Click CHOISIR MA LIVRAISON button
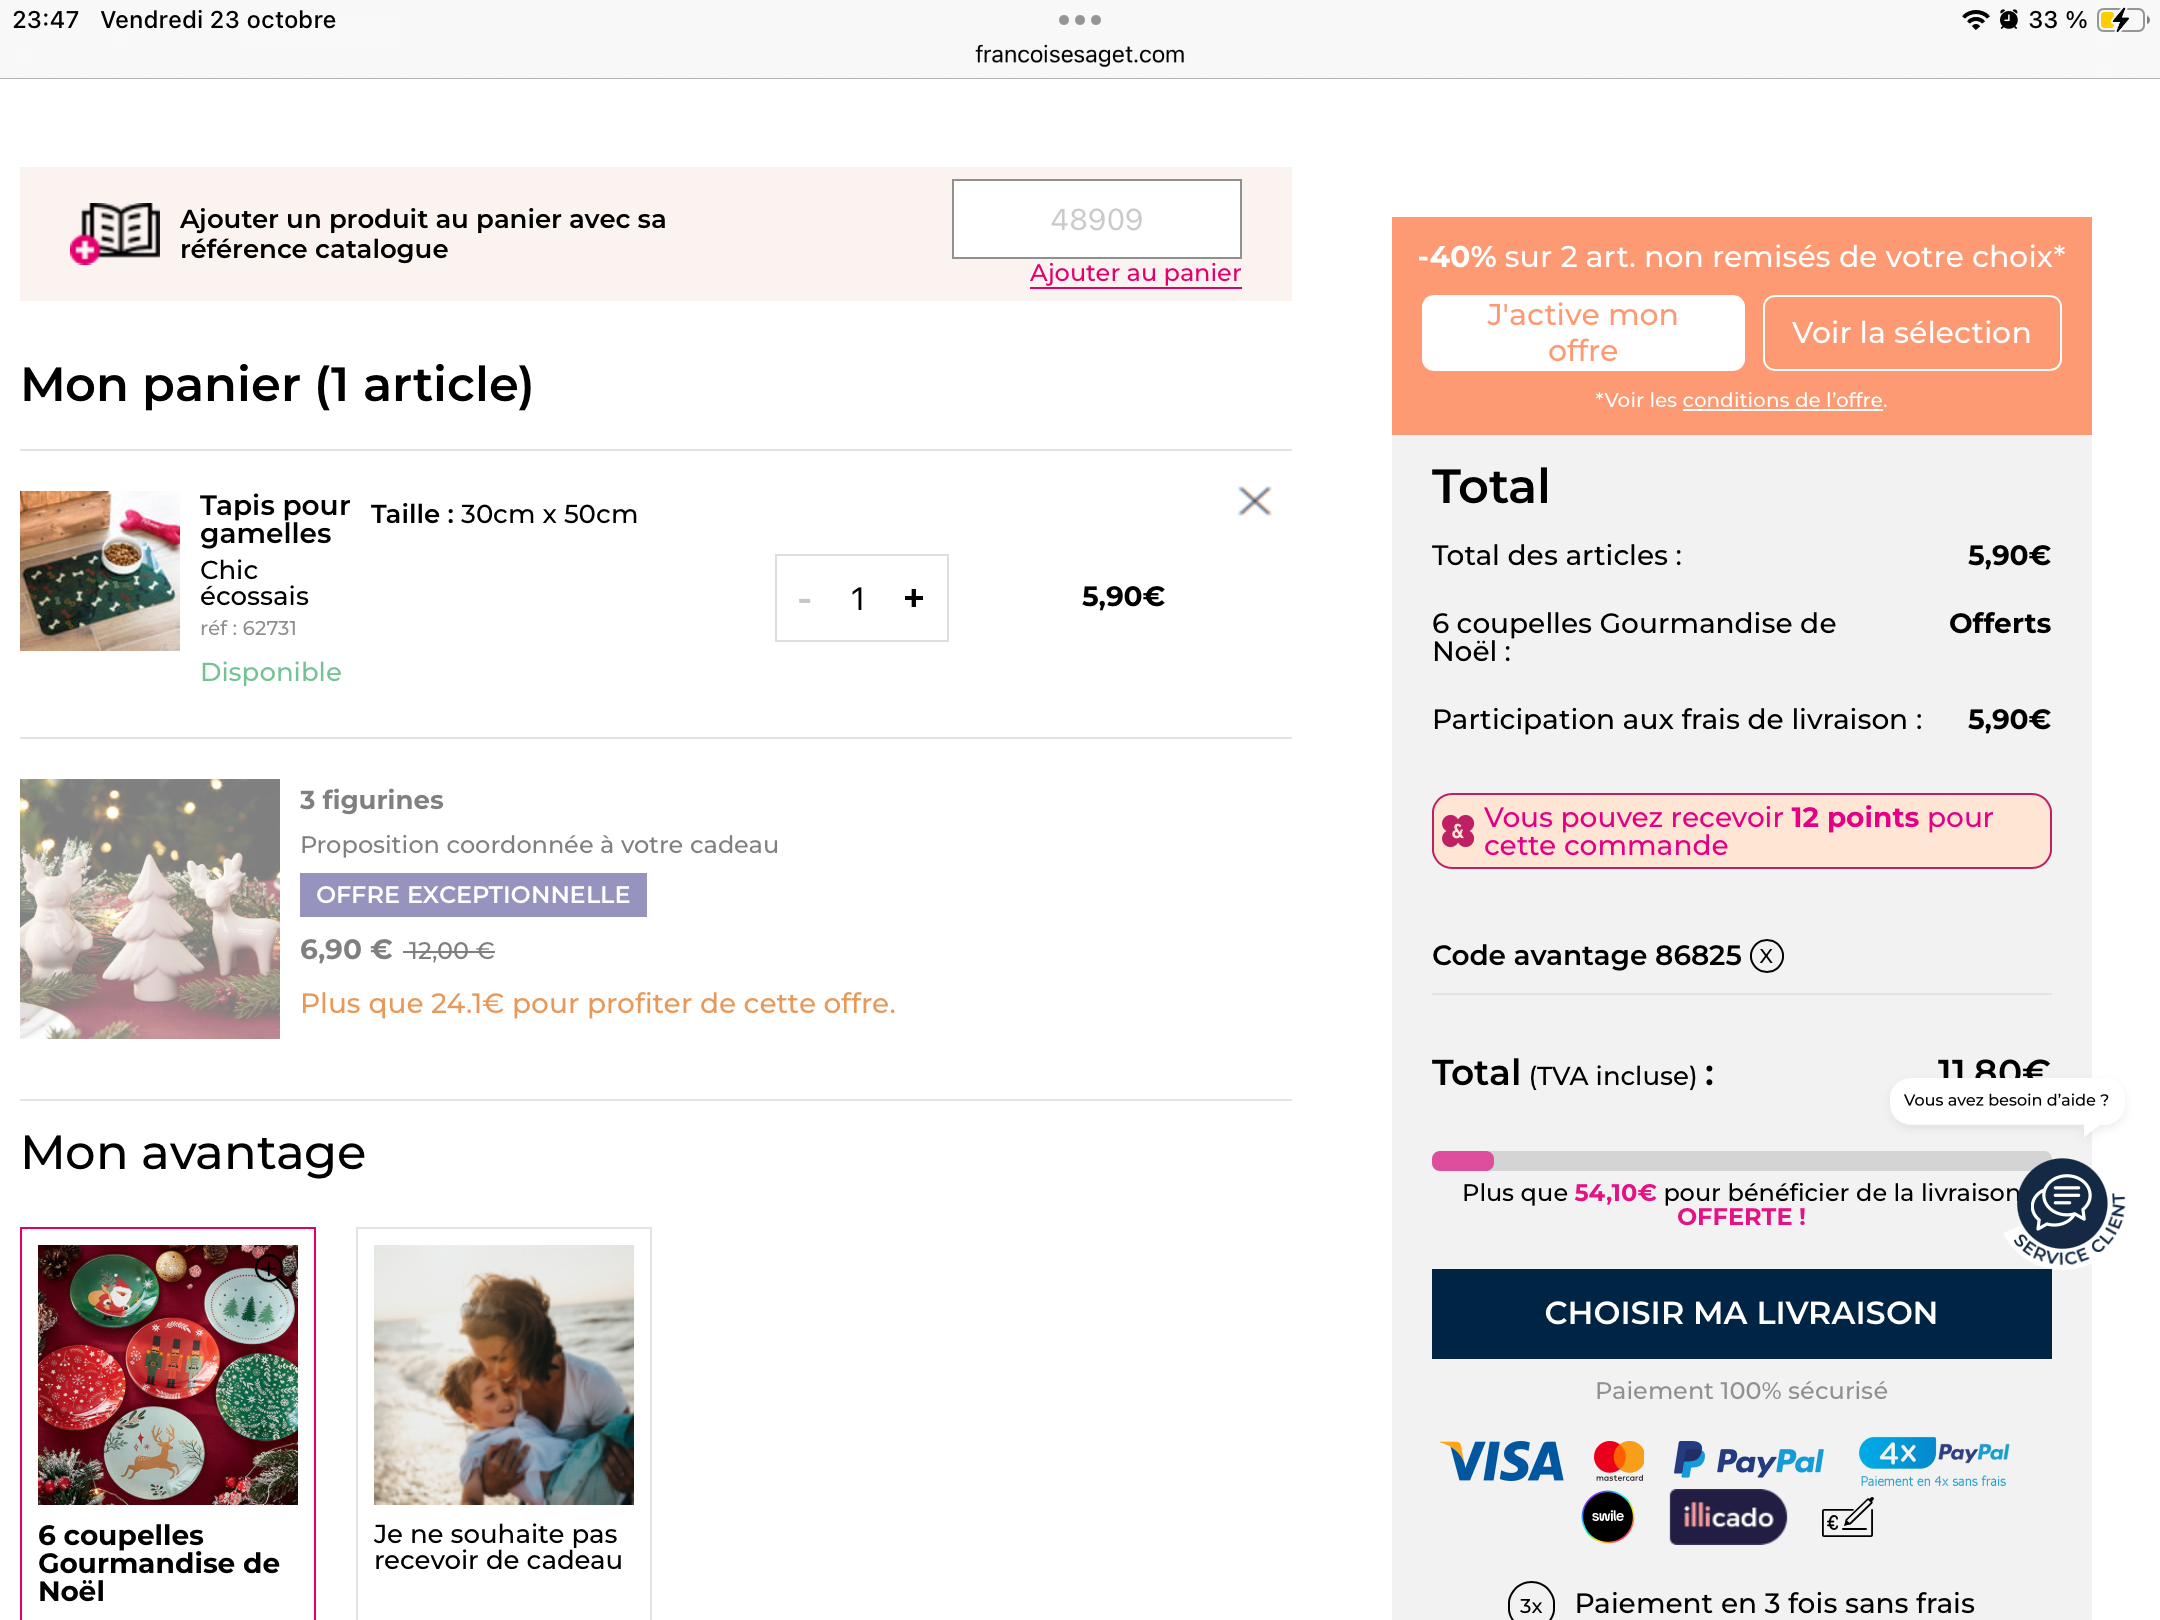Screen dimensions: 2160x1620 (1741, 1313)
